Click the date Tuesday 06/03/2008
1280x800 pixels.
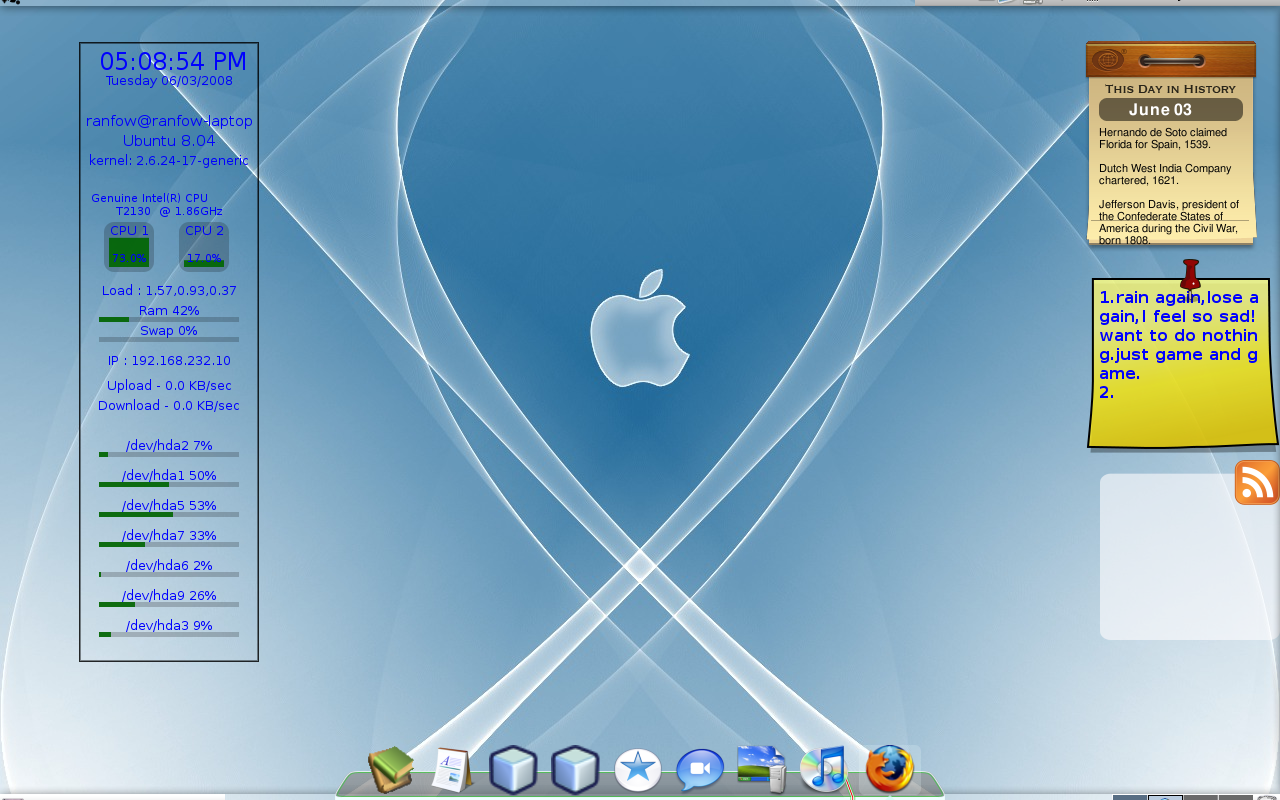click(169, 81)
